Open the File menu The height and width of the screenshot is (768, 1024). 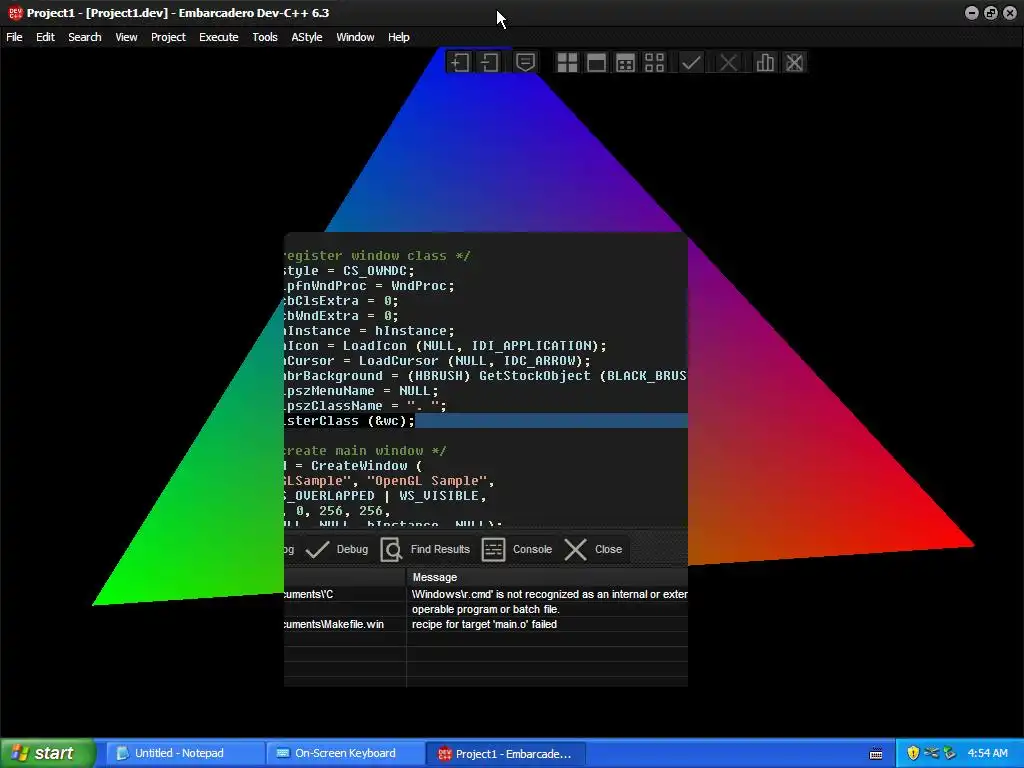(14, 37)
